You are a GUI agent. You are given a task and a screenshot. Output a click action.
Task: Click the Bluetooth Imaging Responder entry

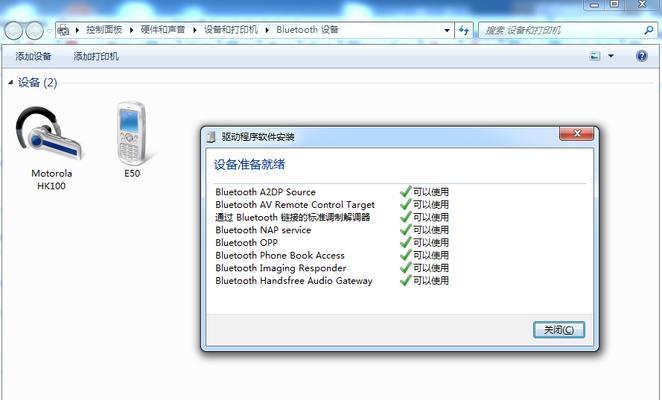click(281, 268)
